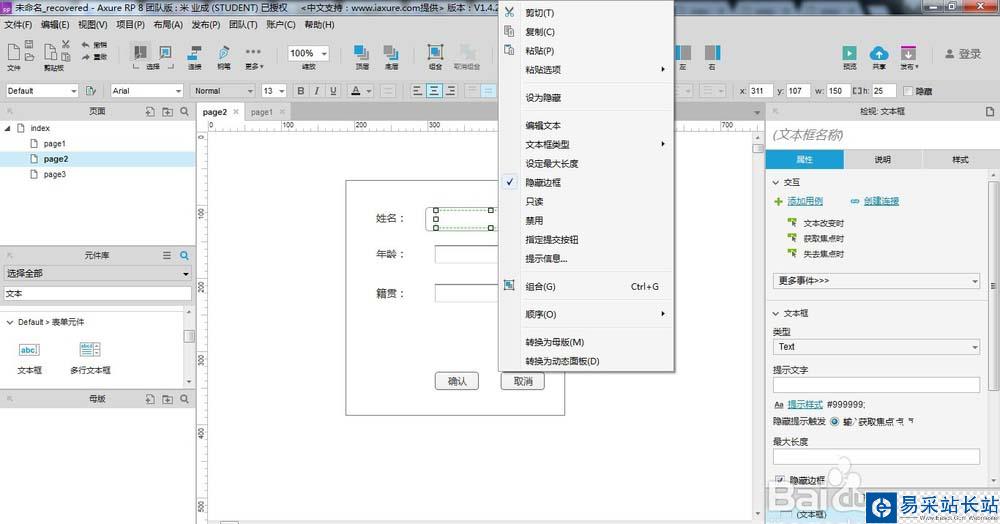Open the zoom 100% dropdown

pos(309,54)
